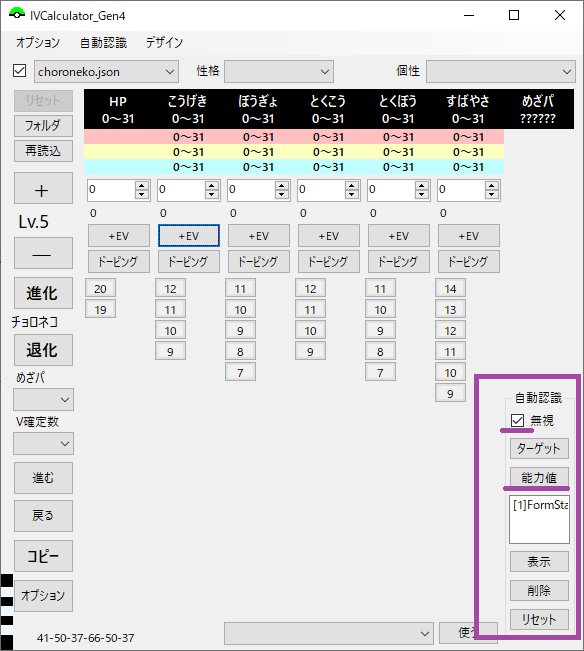
Task: Increment the すばやさ EV spinner up arrow
Action: pyautogui.click(x=492, y=186)
